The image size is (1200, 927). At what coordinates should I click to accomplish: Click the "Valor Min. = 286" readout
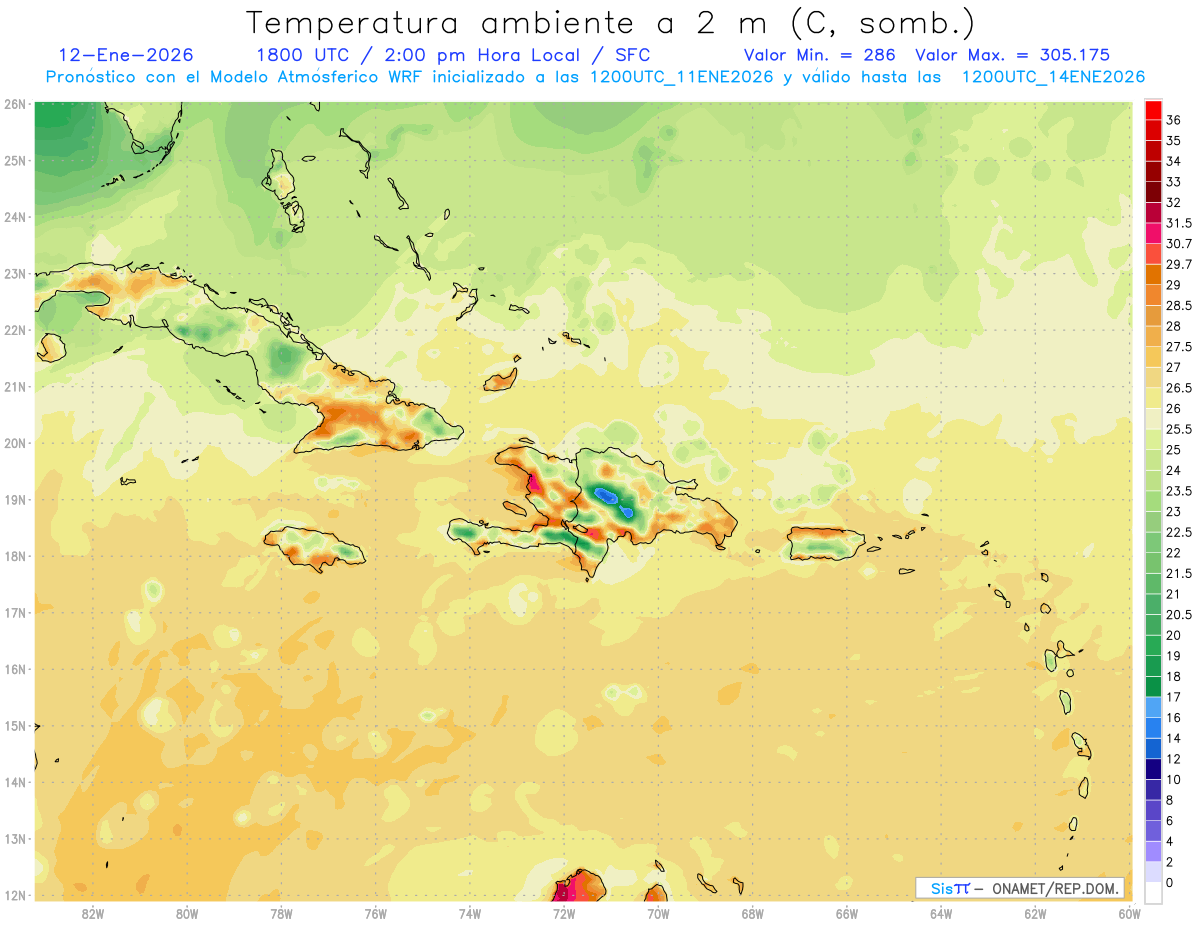[819, 55]
